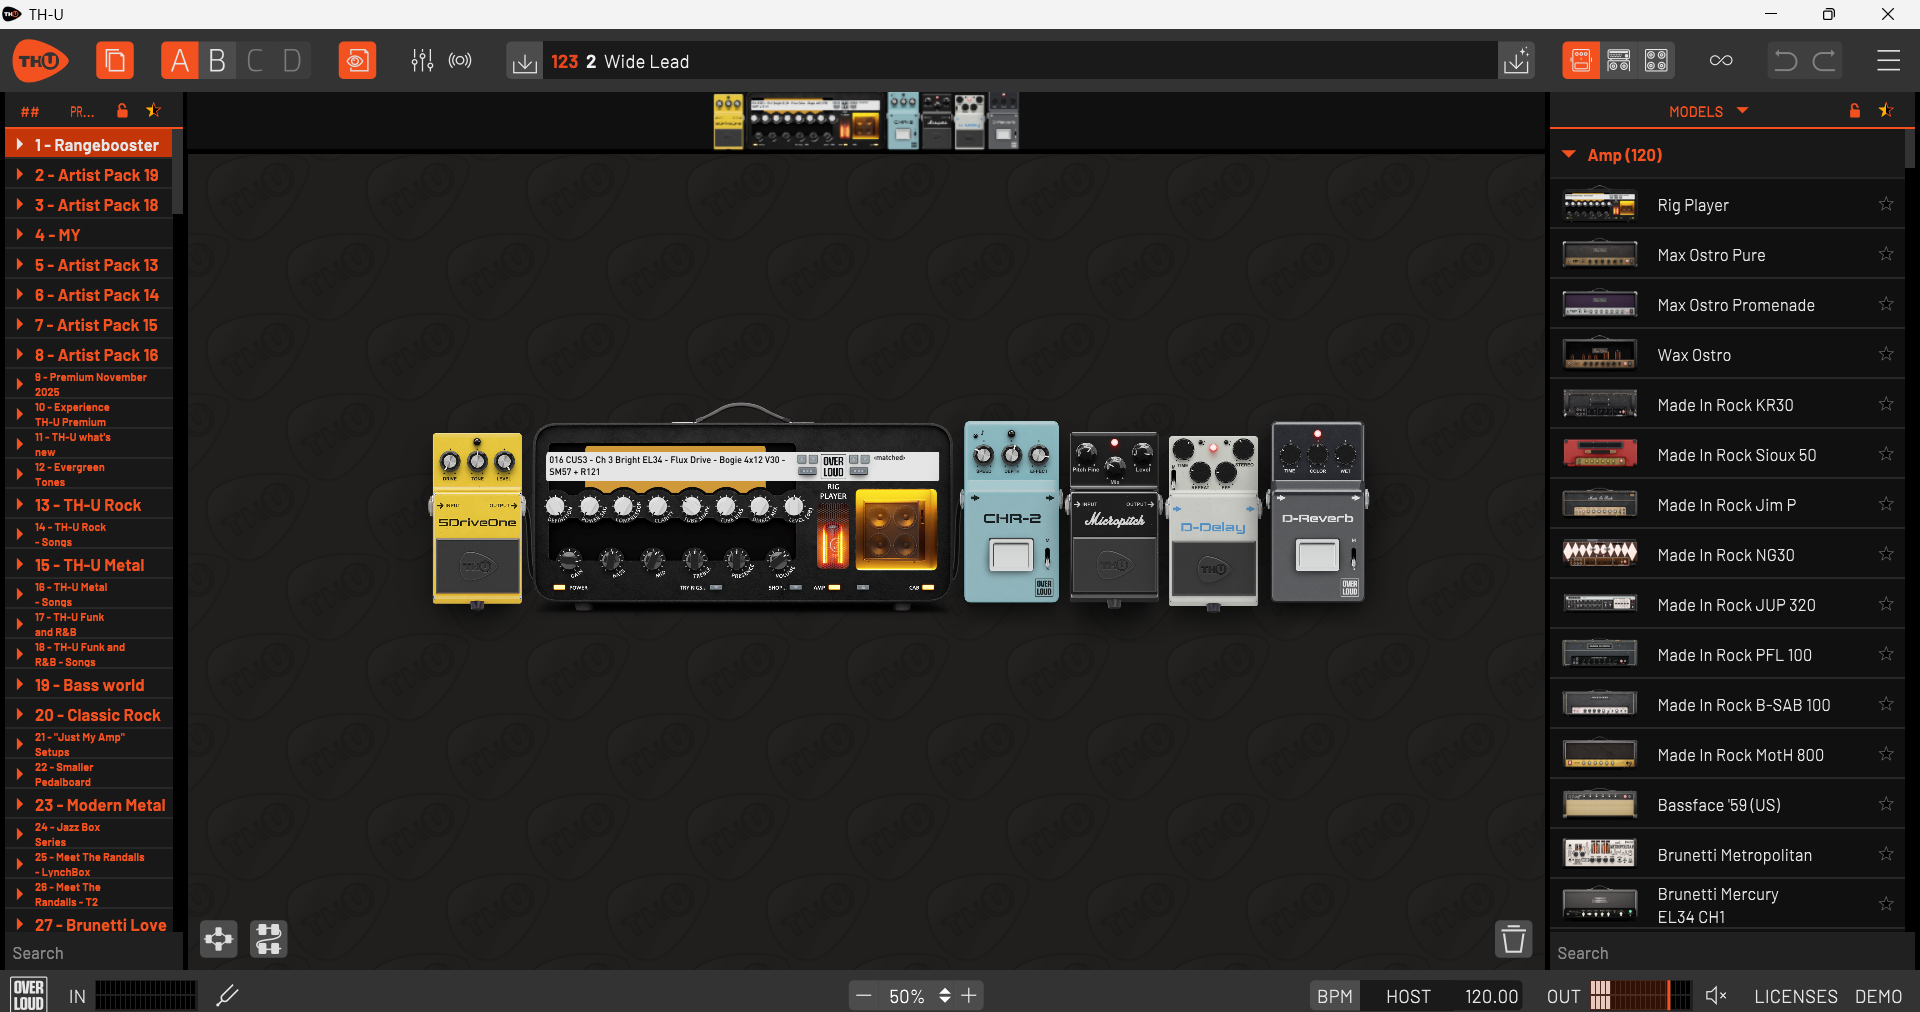Image resolution: width=1920 pixels, height=1012 pixels.
Task: Favorite Made In Rock Sioux 50
Action: (x=1886, y=454)
